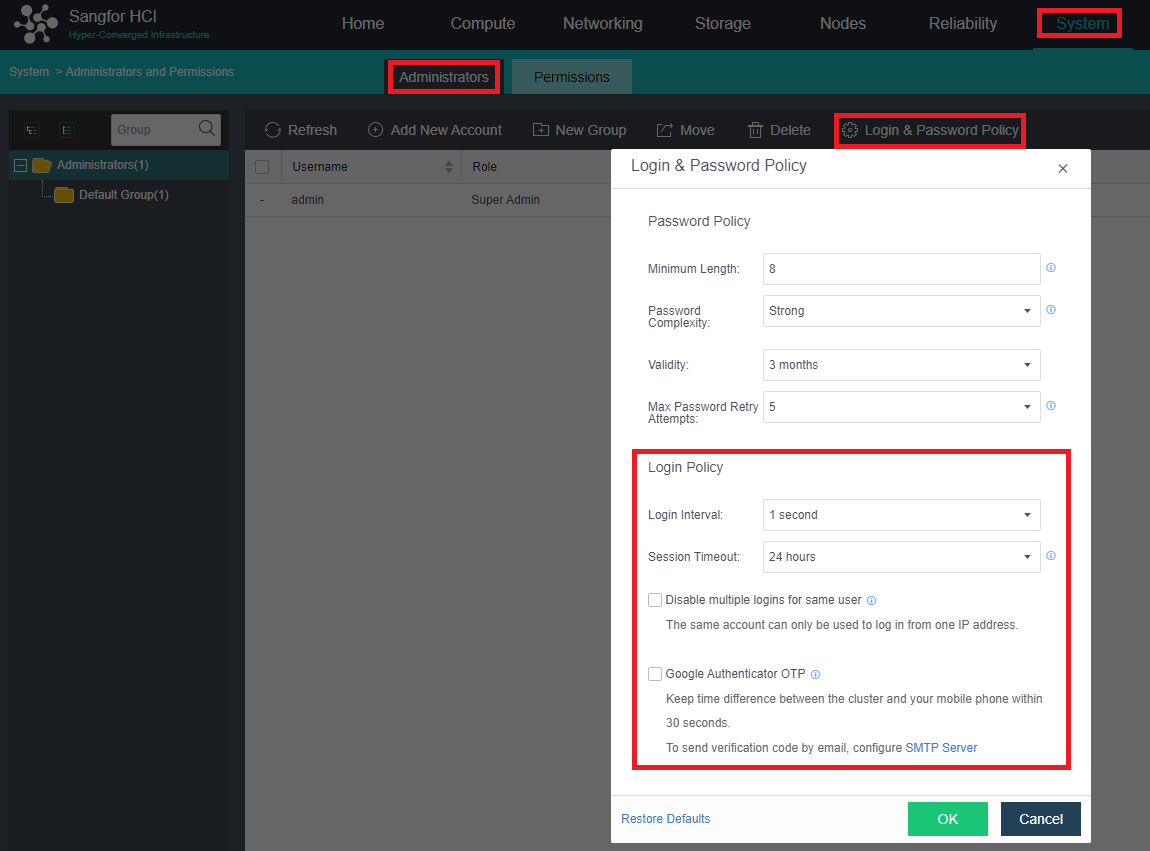Open Session Timeout dropdown

901,557
